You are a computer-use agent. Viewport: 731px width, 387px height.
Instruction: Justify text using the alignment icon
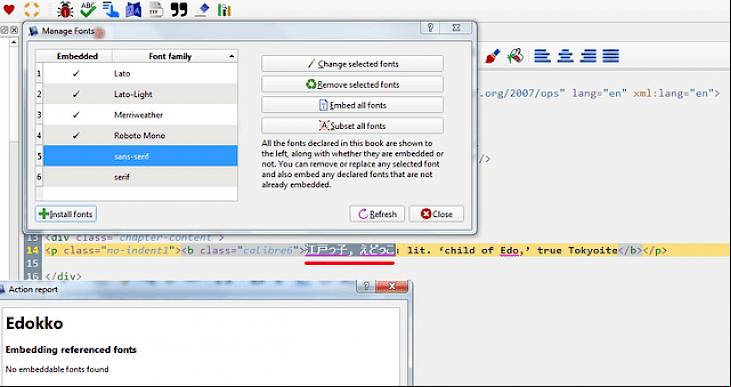[611, 56]
